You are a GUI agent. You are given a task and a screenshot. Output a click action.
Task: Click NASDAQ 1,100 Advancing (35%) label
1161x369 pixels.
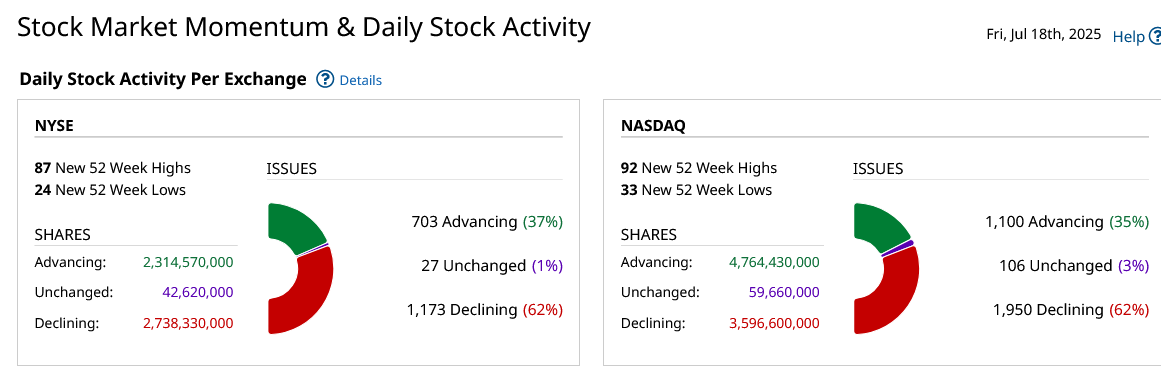tap(1067, 221)
